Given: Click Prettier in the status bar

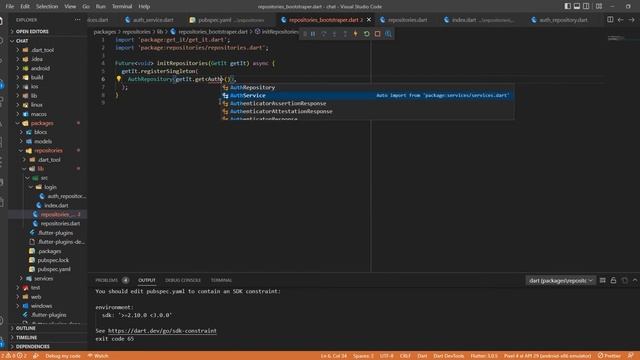Looking at the screenshot, I should point(609,356).
